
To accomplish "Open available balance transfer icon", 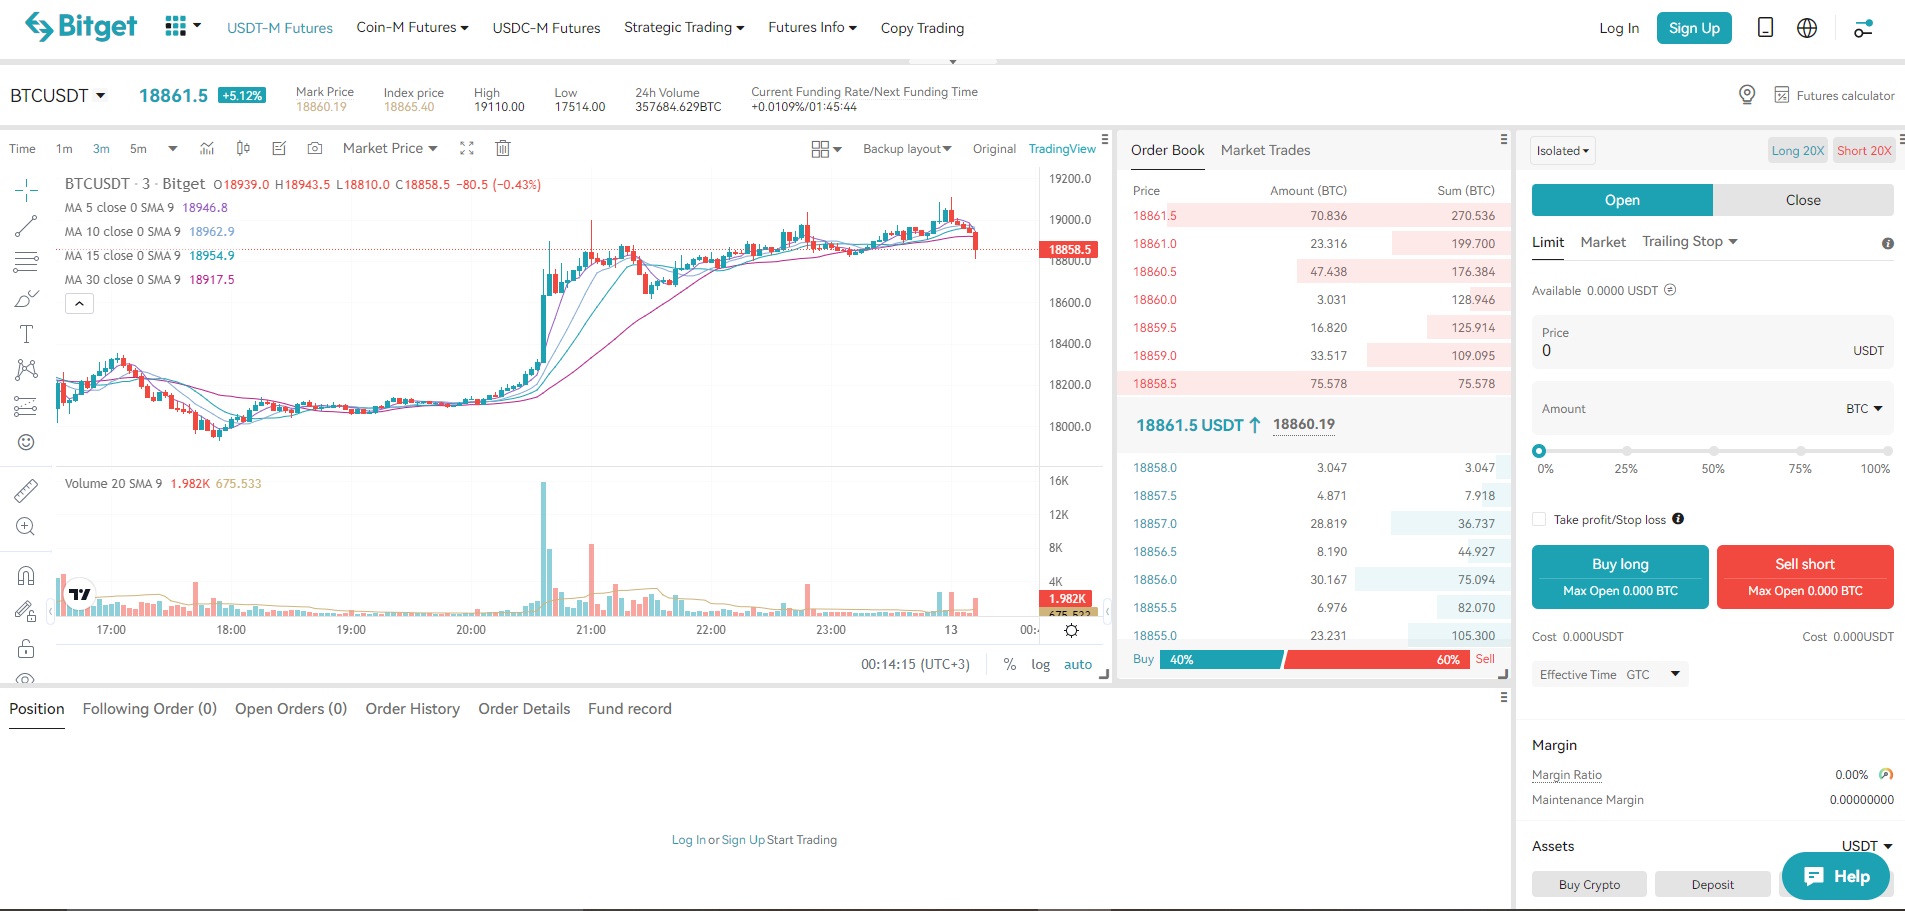I will coord(1670,290).
